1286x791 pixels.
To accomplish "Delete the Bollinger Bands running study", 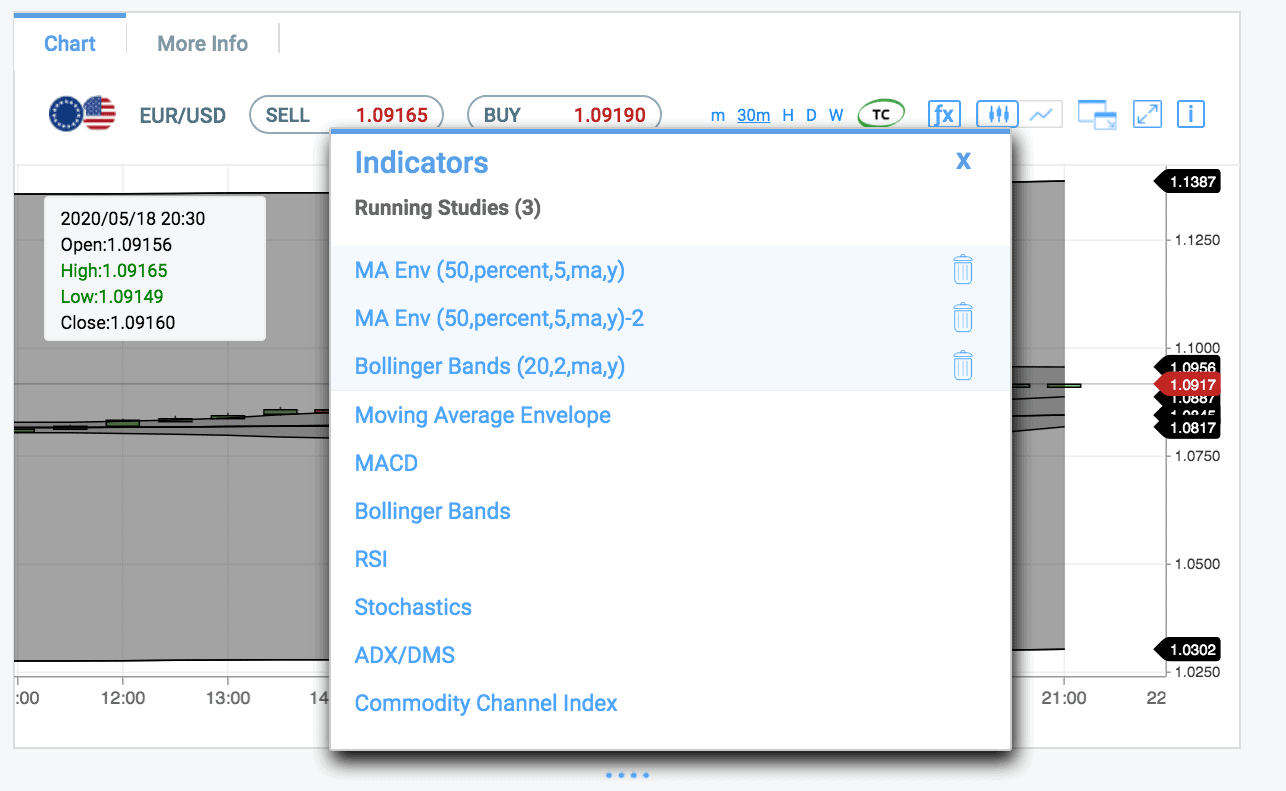I will coord(962,366).
